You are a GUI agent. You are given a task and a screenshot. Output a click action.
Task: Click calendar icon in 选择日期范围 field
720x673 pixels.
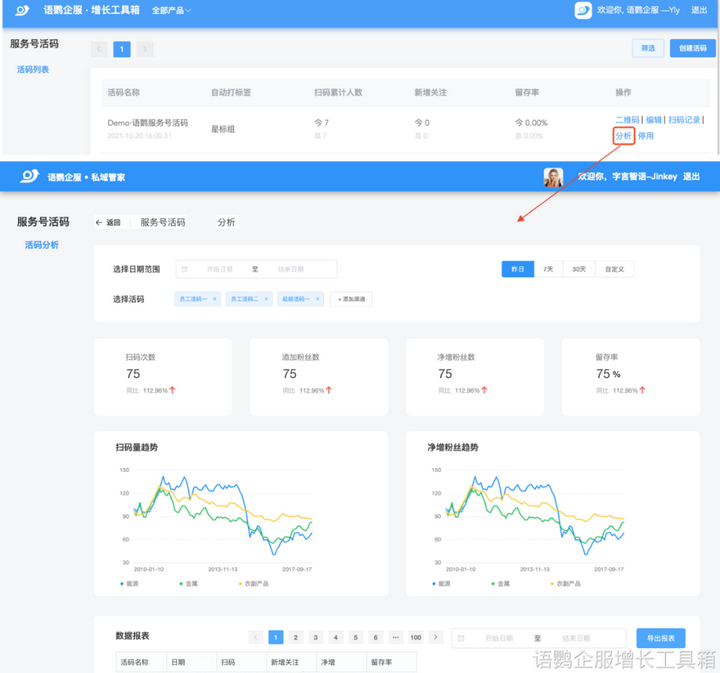185,269
